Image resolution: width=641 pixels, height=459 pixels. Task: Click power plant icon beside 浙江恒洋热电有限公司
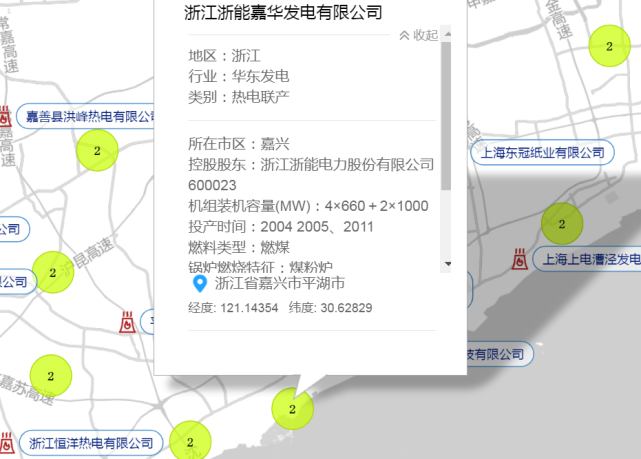(7, 443)
